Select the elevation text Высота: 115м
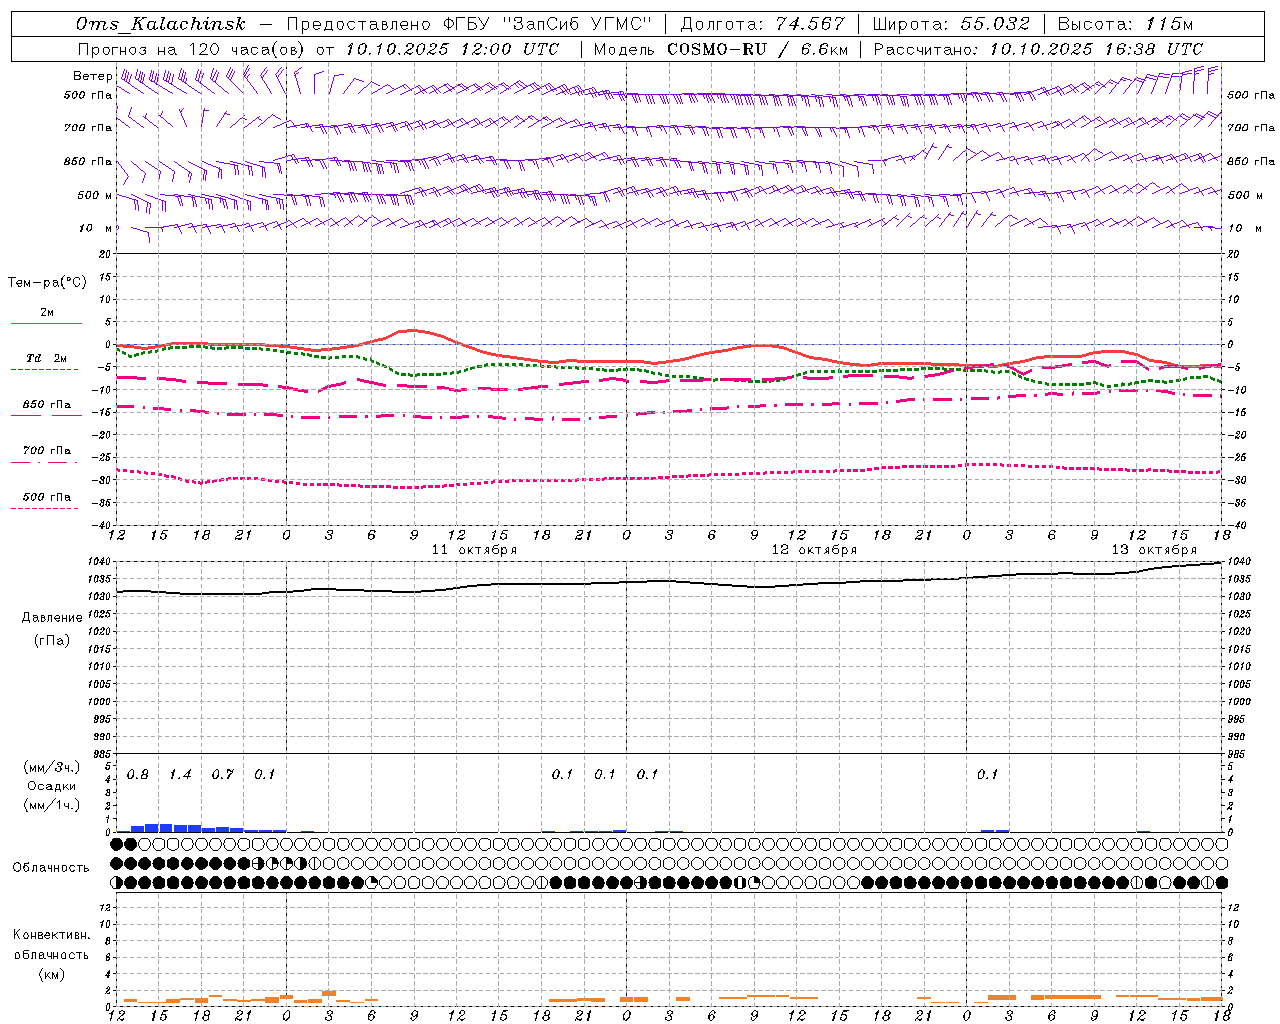This screenshot has width=1280, height=1024. 1125,24
